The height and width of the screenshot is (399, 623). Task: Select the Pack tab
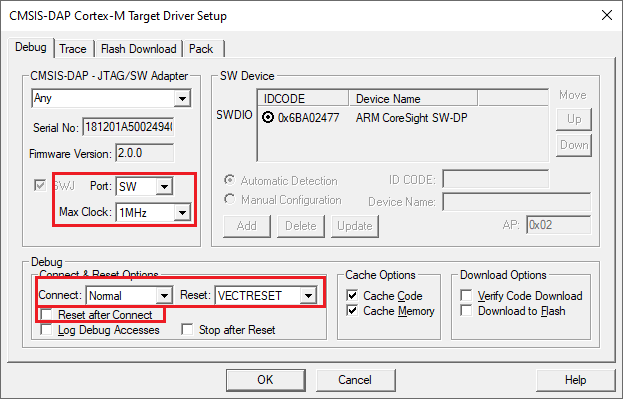(x=201, y=49)
